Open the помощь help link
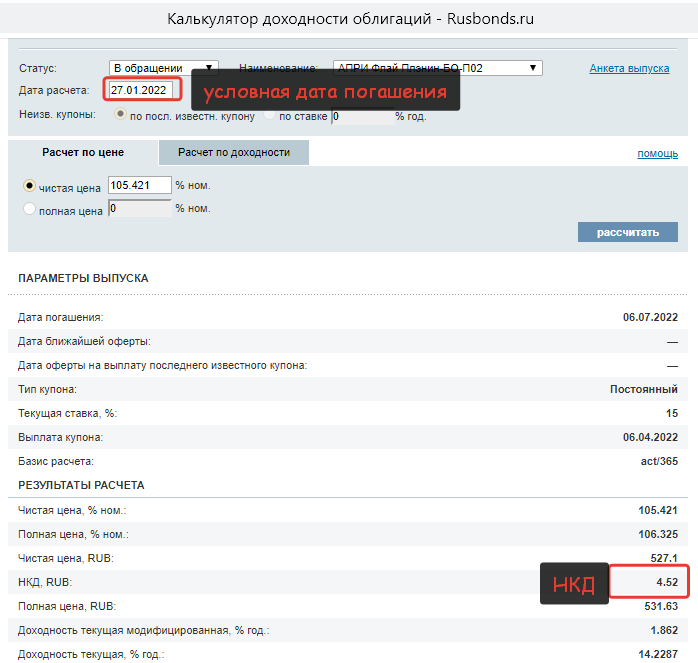 [657, 154]
